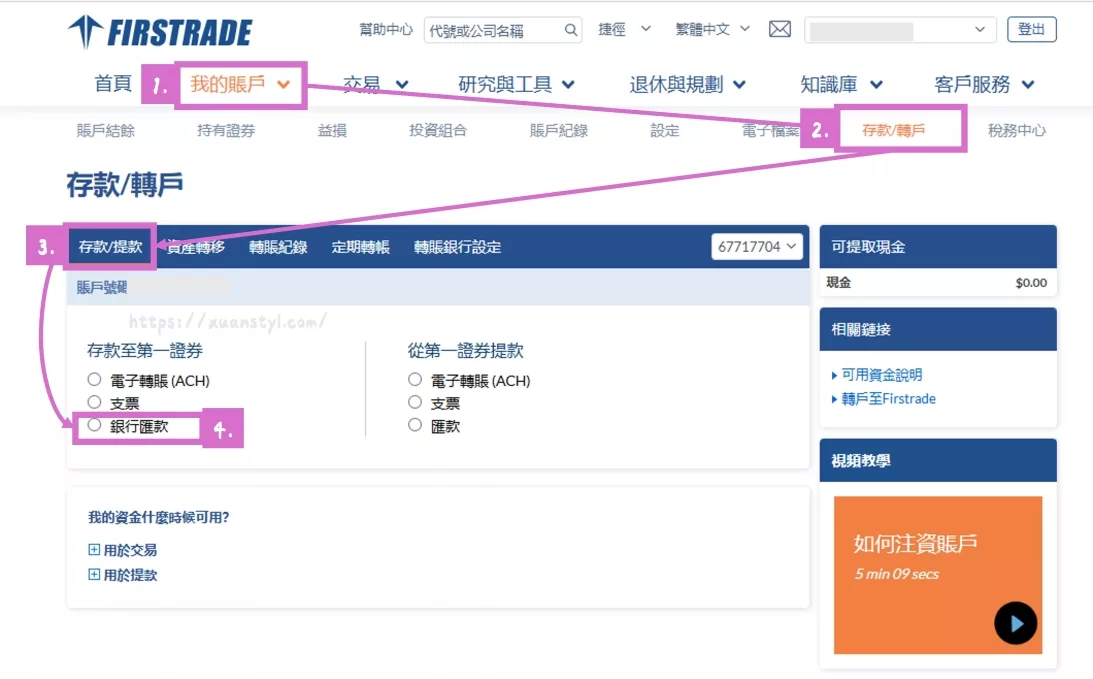Image resolution: width=1093 pixels, height=679 pixels.
Task: Open the account number 67717704 dropdown
Action: pos(757,246)
